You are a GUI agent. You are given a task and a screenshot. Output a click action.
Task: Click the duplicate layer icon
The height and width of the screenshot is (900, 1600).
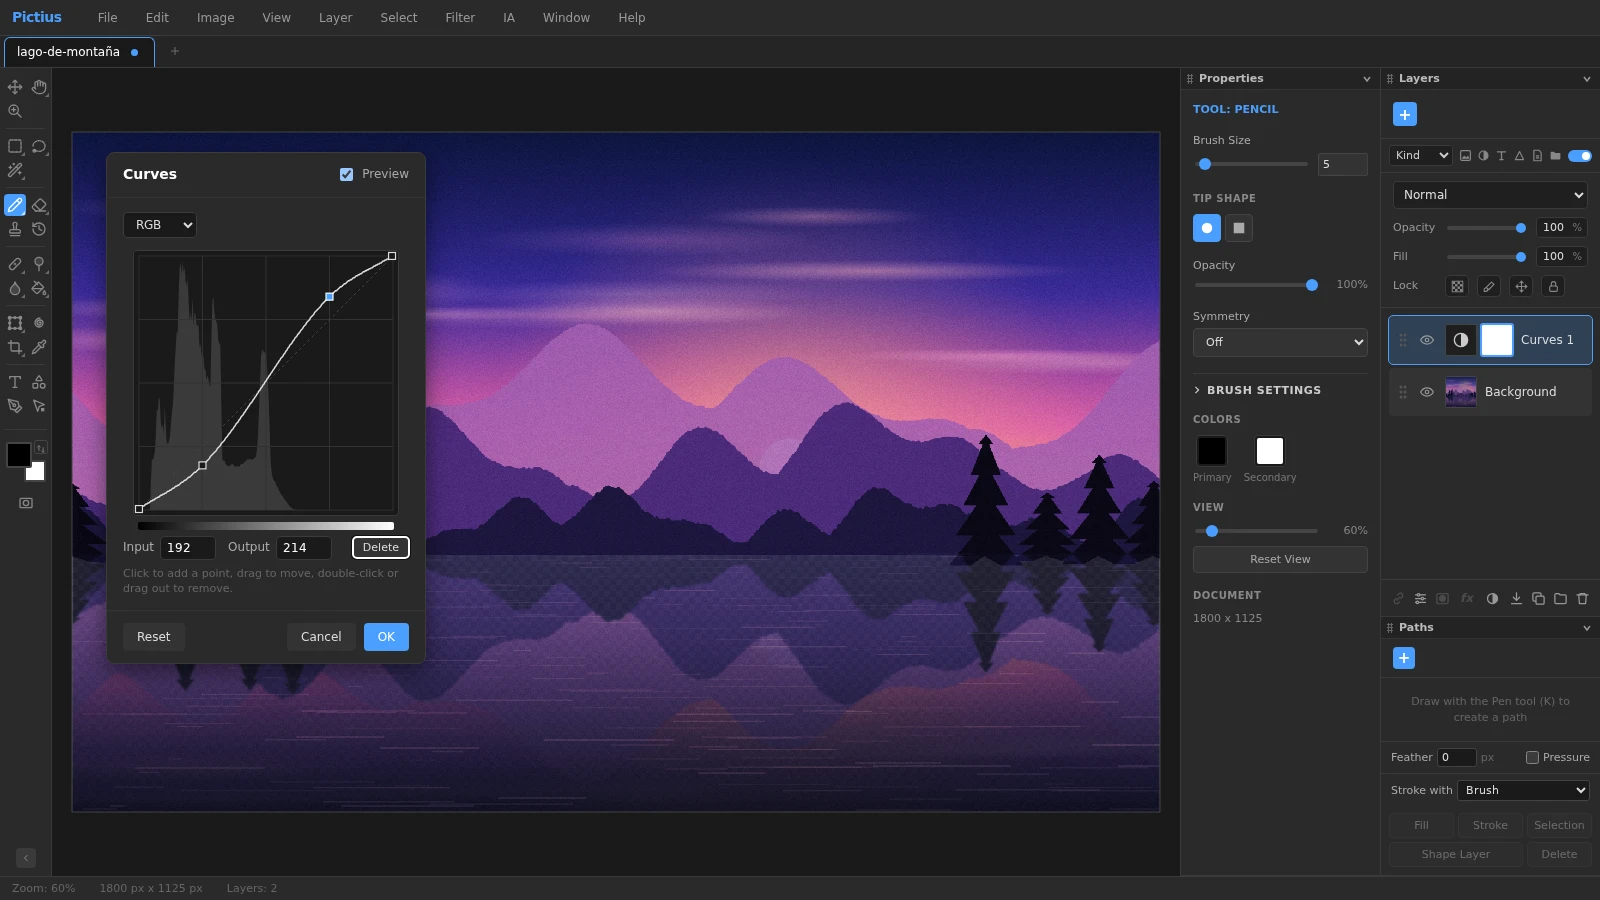[1538, 599]
